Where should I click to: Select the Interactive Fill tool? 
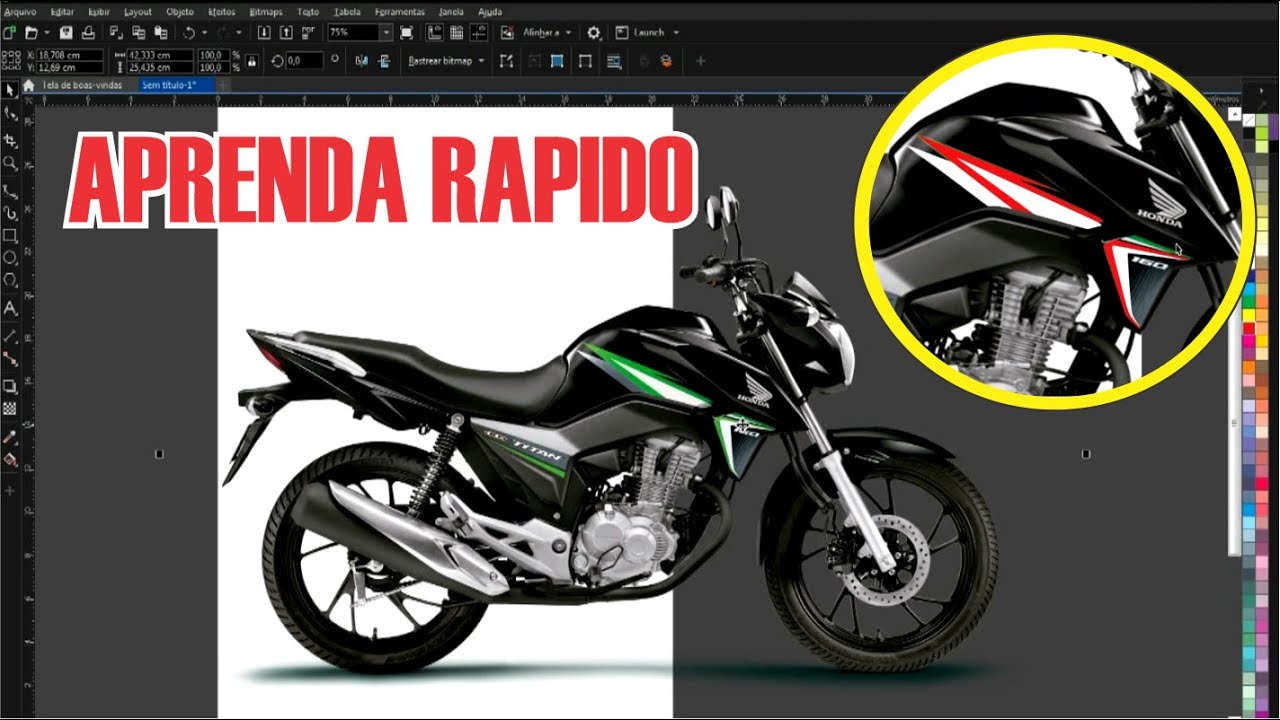coord(10,461)
